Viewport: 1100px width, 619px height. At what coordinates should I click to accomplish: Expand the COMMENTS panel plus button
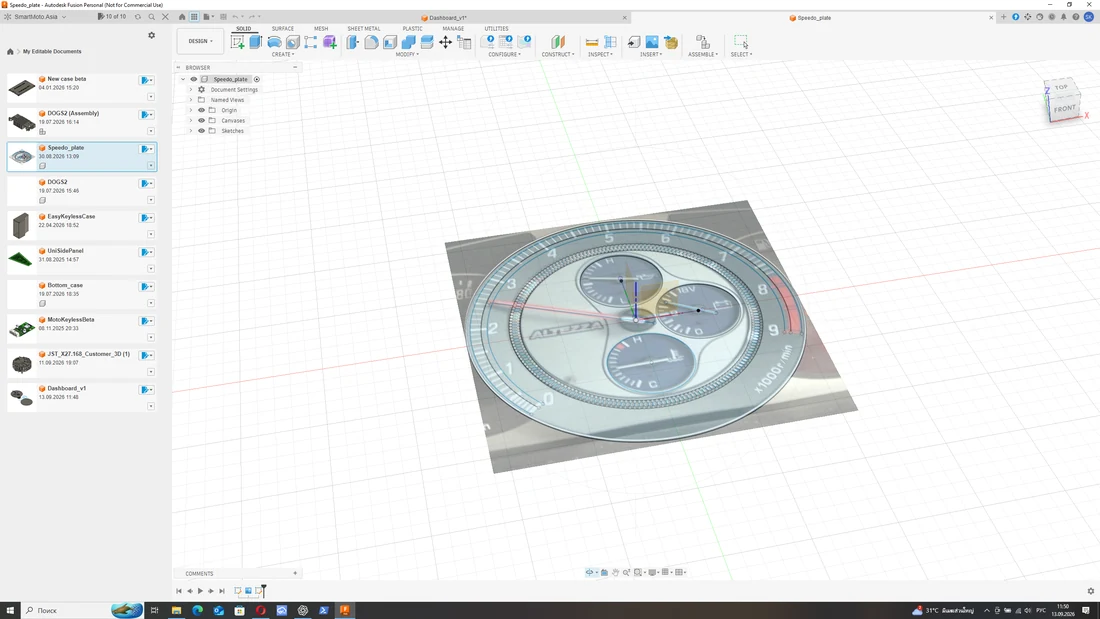295,573
